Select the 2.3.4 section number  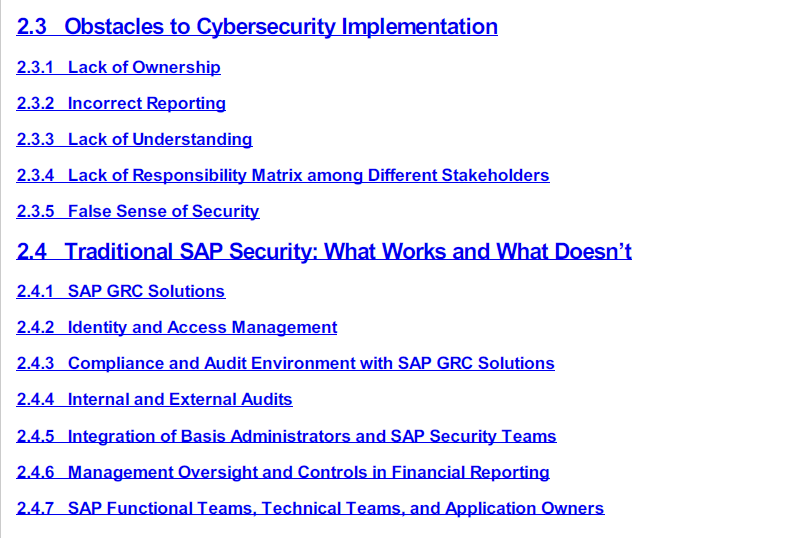pyautogui.click(x=35, y=176)
